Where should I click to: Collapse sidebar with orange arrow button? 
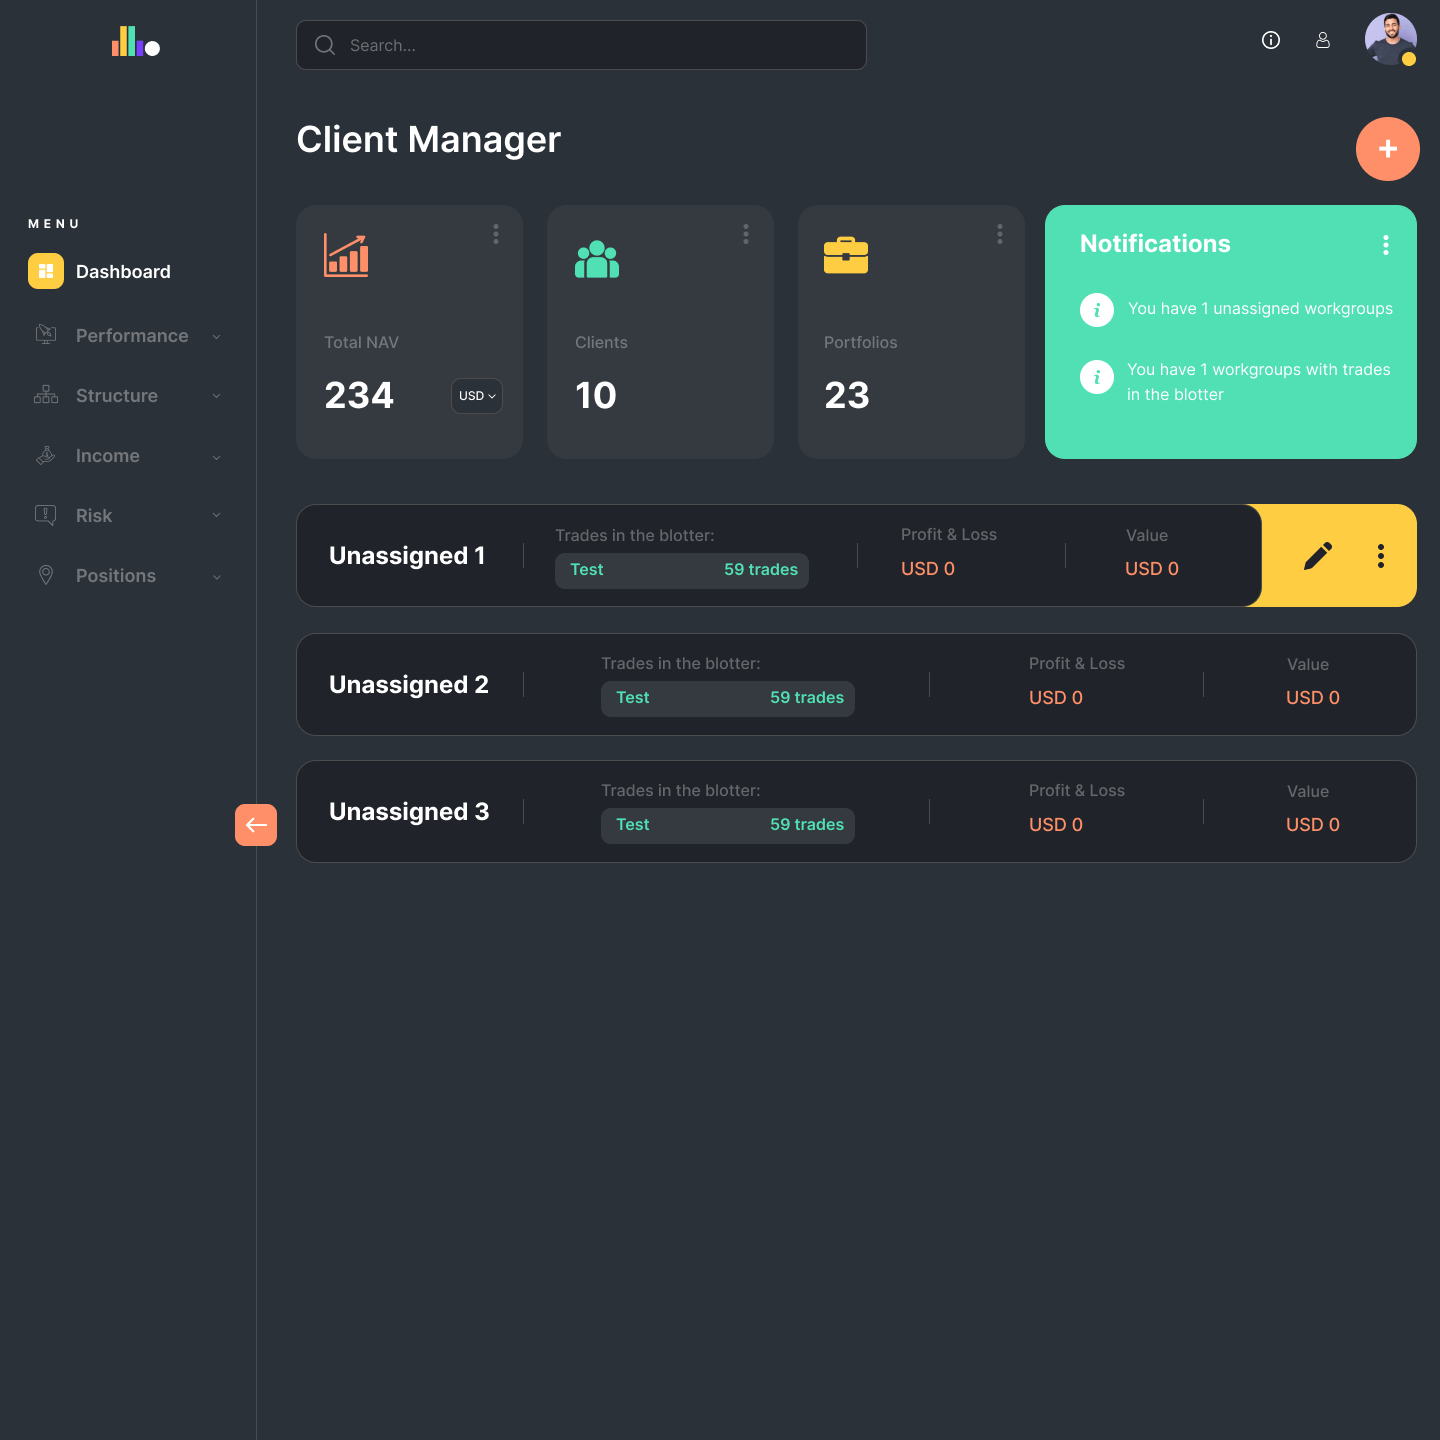[x=256, y=825]
